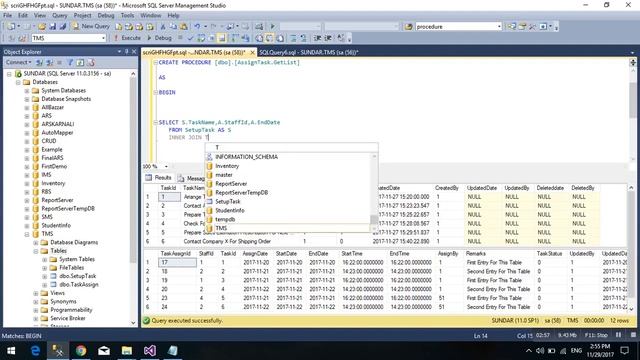This screenshot has width=640, height=360.
Task: Click the Open File folder icon
Action: tap(42, 27)
